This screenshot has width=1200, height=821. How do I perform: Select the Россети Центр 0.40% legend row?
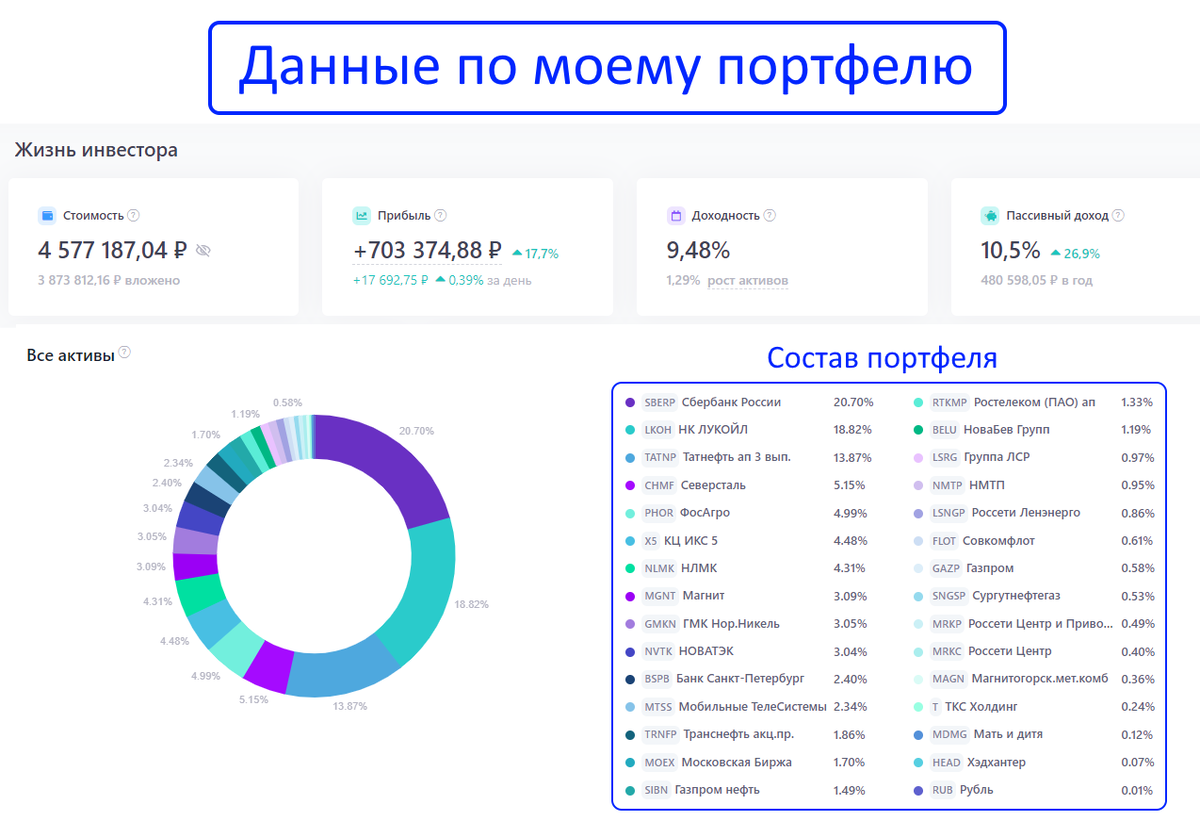(x=1034, y=651)
